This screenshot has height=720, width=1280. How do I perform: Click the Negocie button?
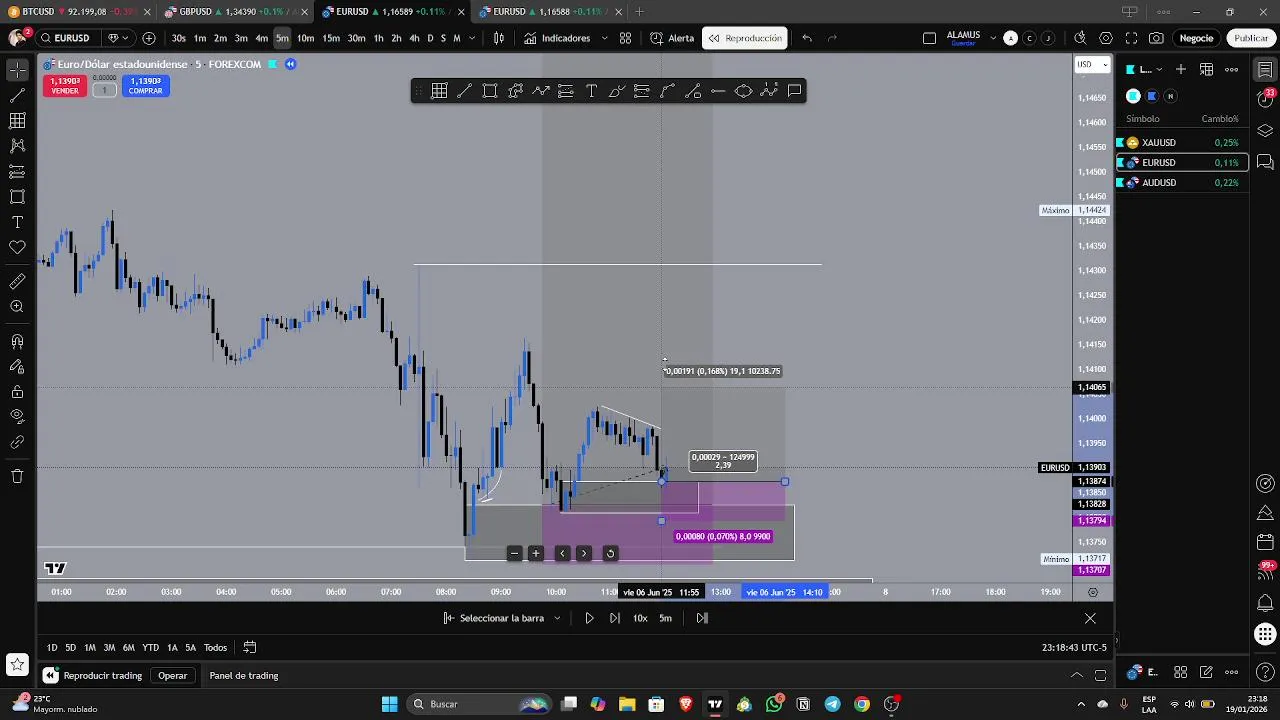(x=1196, y=38)
